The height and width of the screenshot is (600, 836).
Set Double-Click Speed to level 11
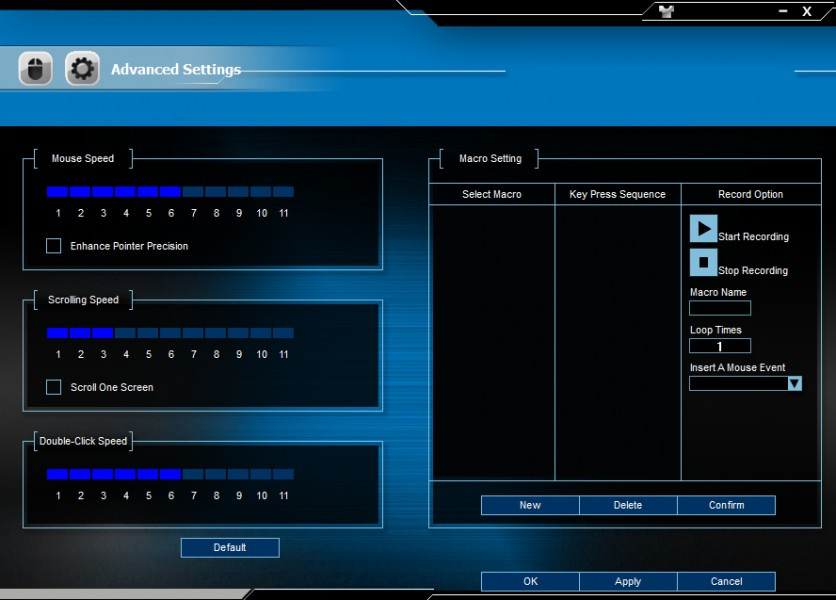tap(284, 473)
